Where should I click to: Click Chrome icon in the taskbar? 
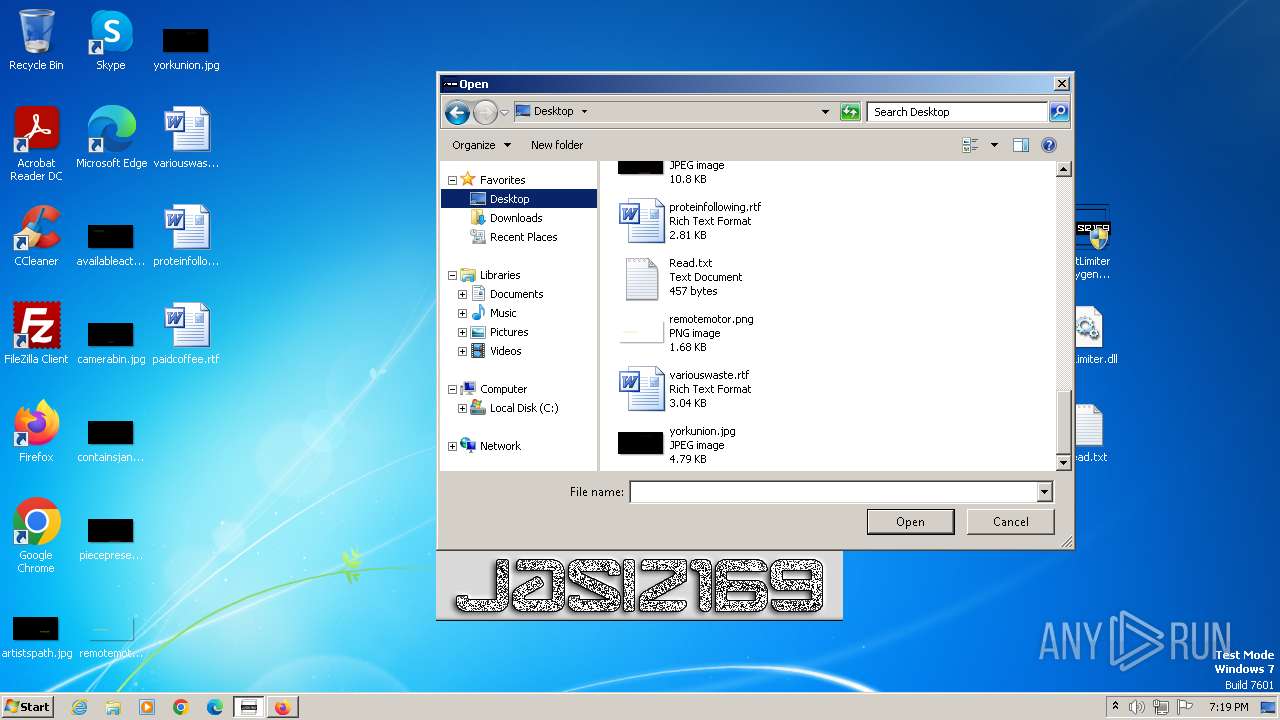tap(181, 707)
